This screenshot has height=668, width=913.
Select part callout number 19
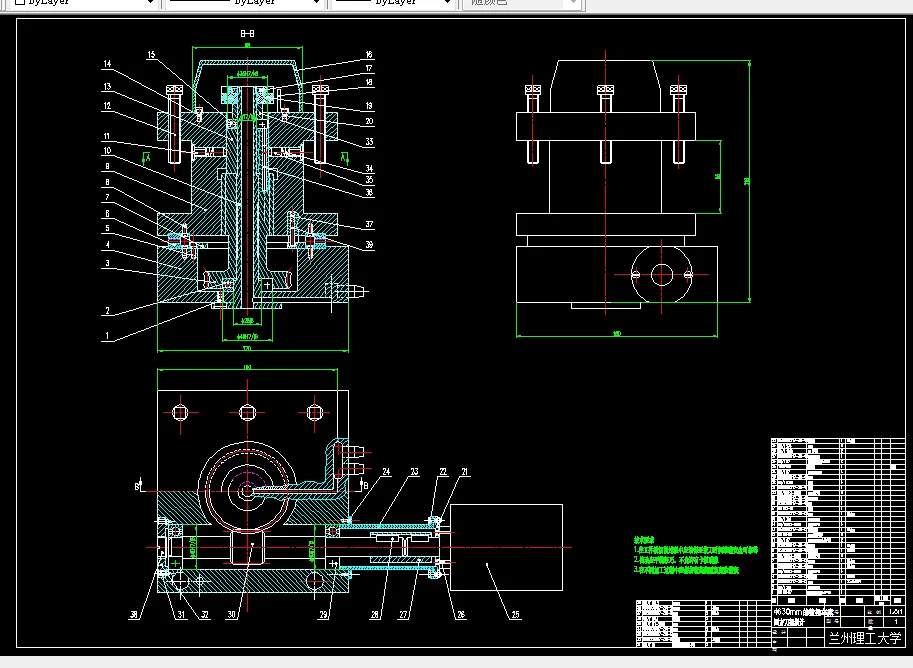click(x=369, y=106)
